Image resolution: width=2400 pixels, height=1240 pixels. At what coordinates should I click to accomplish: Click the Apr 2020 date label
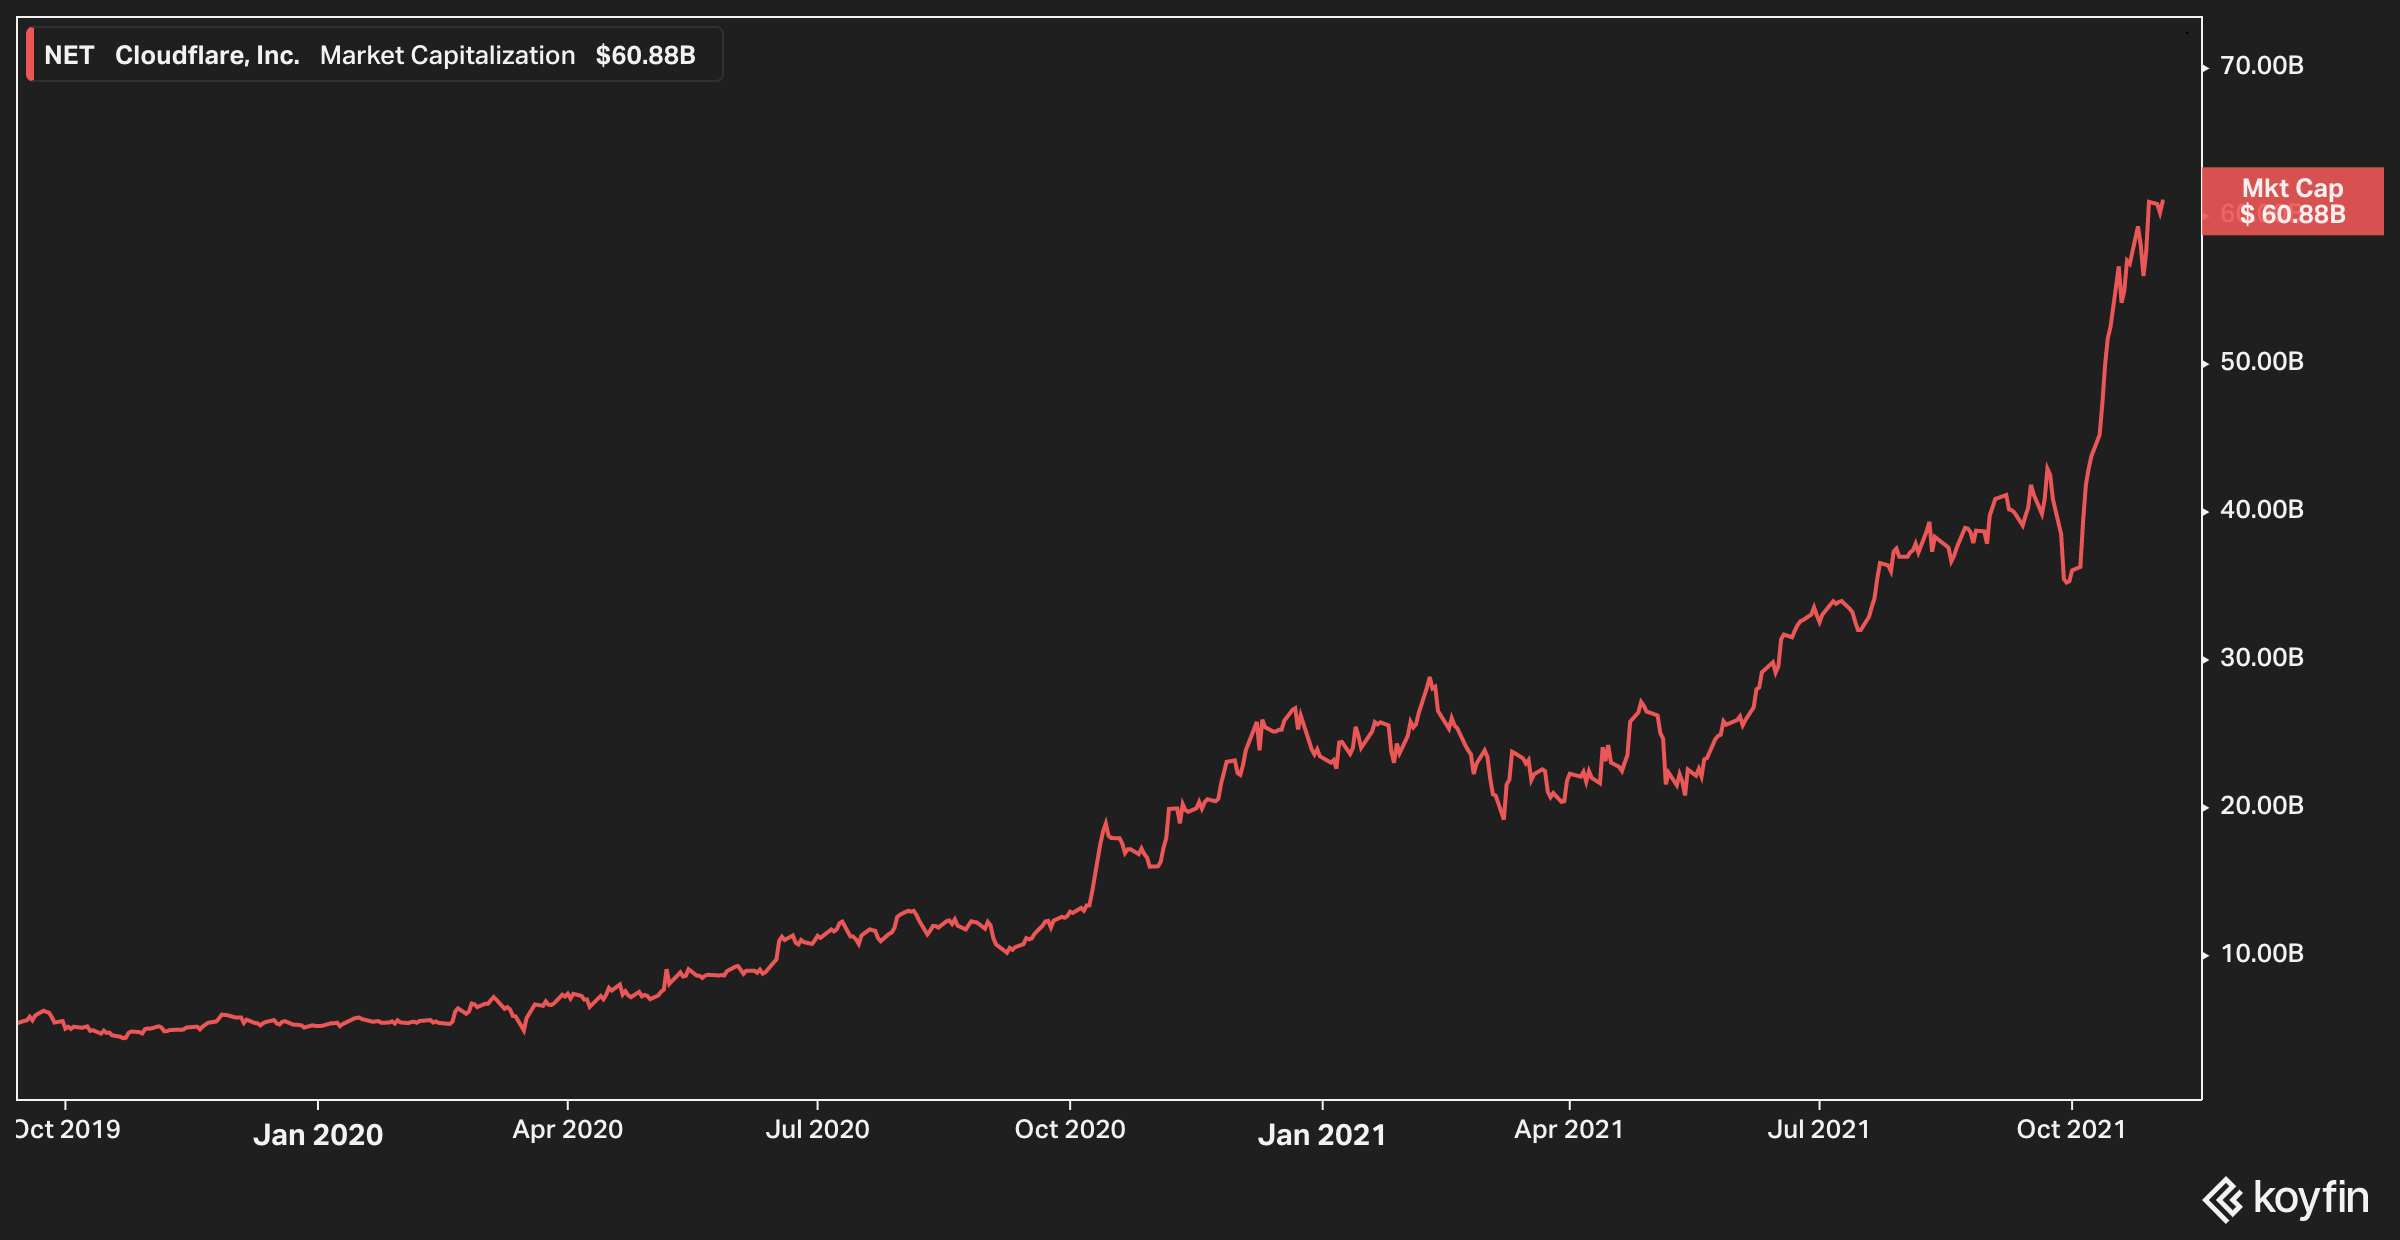[567, 1130]
